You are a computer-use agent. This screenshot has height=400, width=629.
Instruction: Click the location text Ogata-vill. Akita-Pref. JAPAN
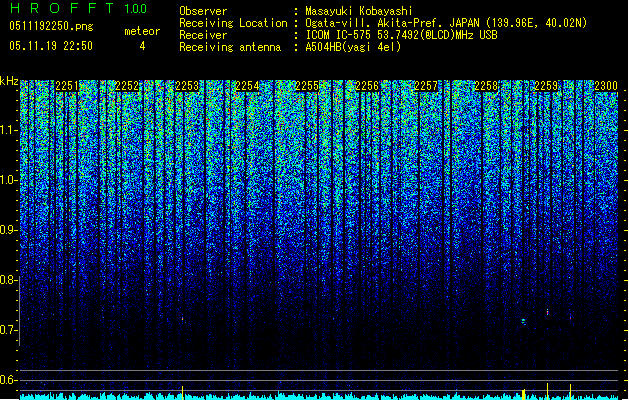pos(393,23)
